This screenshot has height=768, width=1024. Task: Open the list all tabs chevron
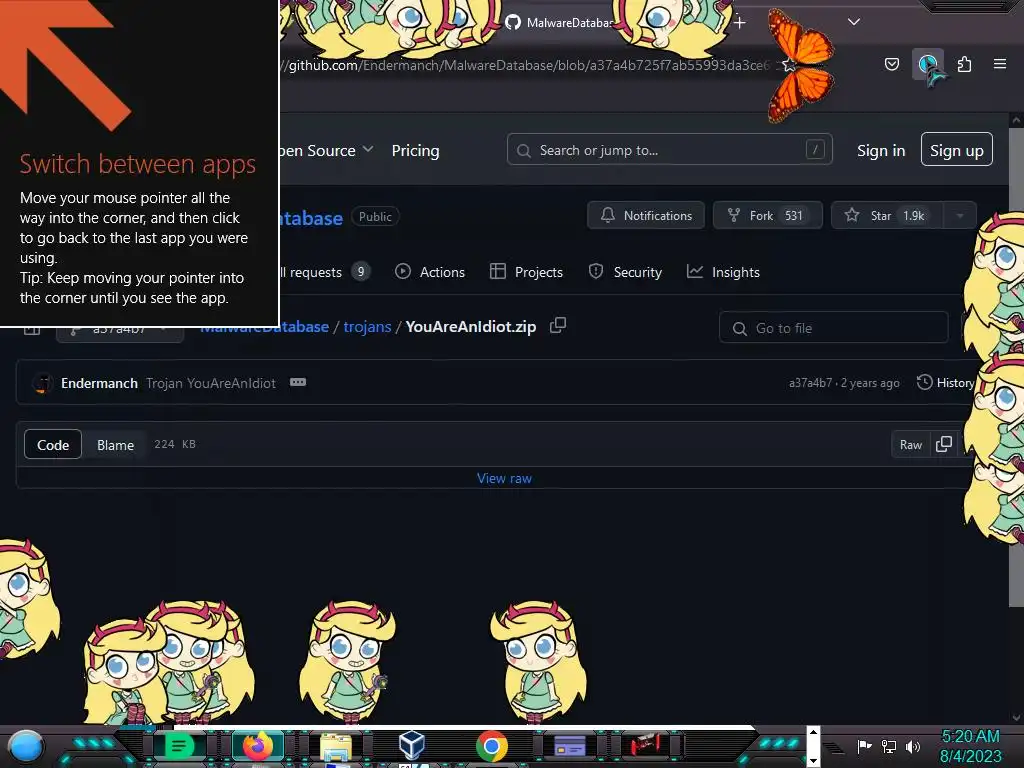(x=854, y=22)
